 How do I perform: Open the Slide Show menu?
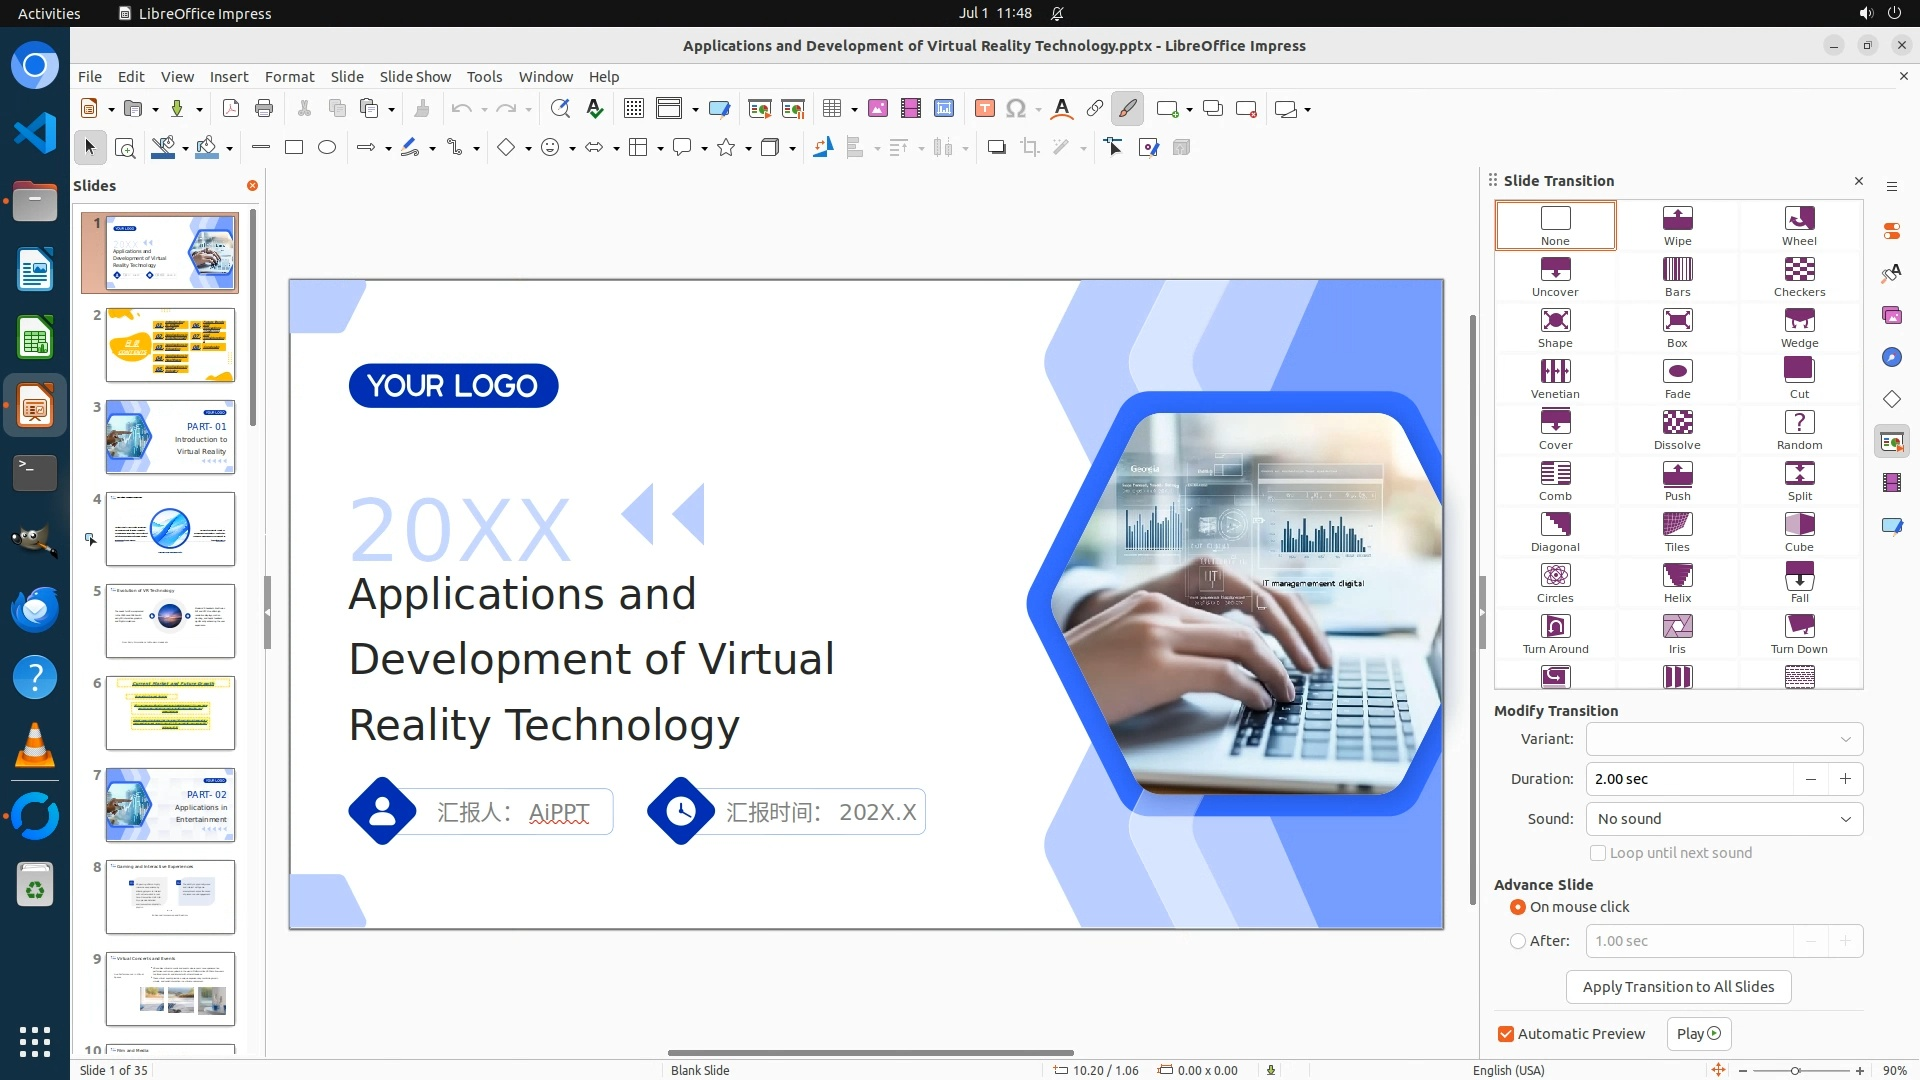[415, 77]
